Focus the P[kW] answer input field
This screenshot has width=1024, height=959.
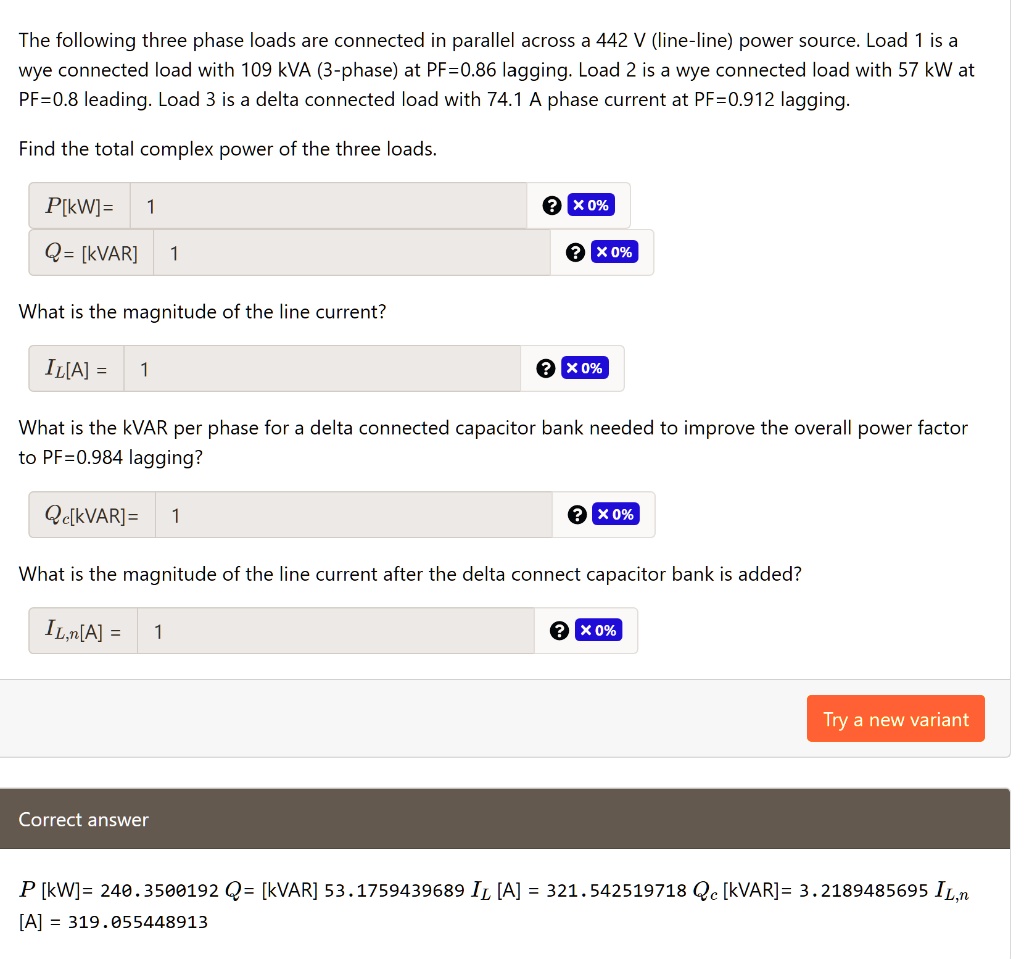(328, 206)
